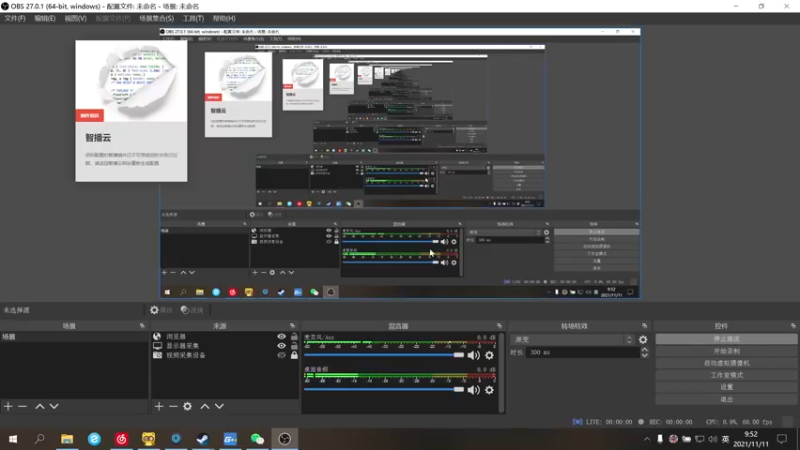Show hidden system tray icons
Screen dimensions: 800x450
647,439
